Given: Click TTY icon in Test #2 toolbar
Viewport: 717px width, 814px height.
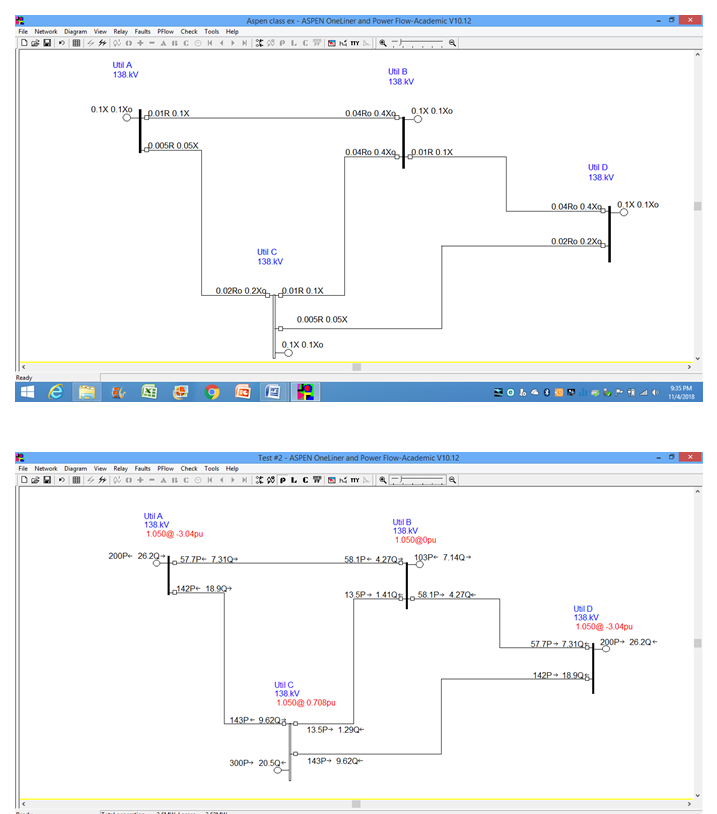Looking at the screenshot, I should point(355,480).
